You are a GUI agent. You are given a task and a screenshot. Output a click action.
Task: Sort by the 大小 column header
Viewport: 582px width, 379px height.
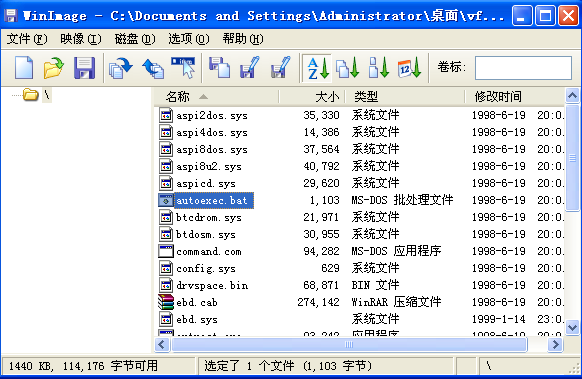(312, 97)
